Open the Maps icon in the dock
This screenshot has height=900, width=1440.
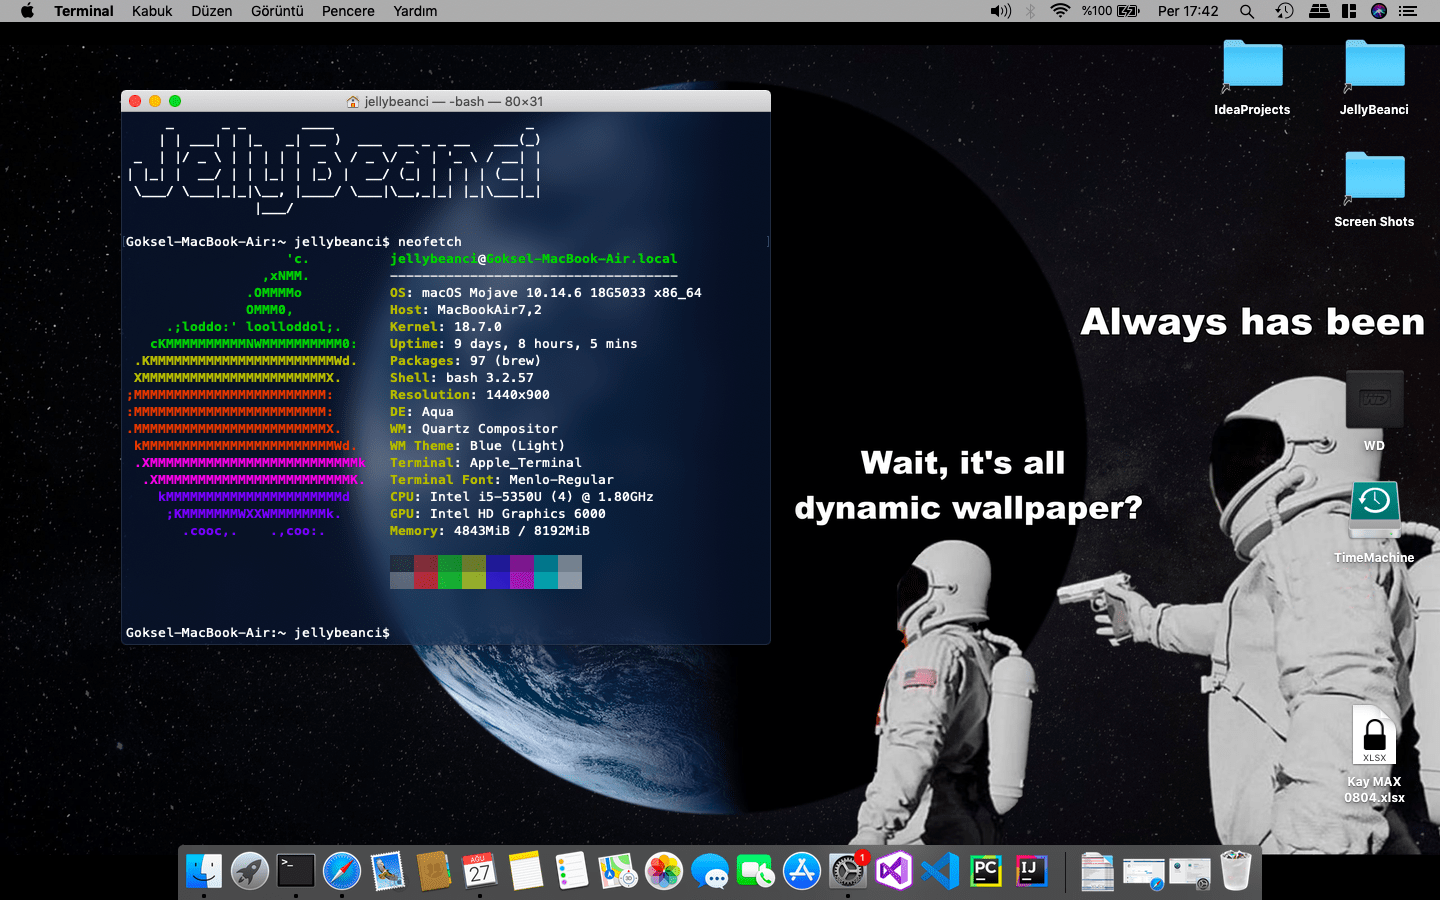[x=618, y=871]
